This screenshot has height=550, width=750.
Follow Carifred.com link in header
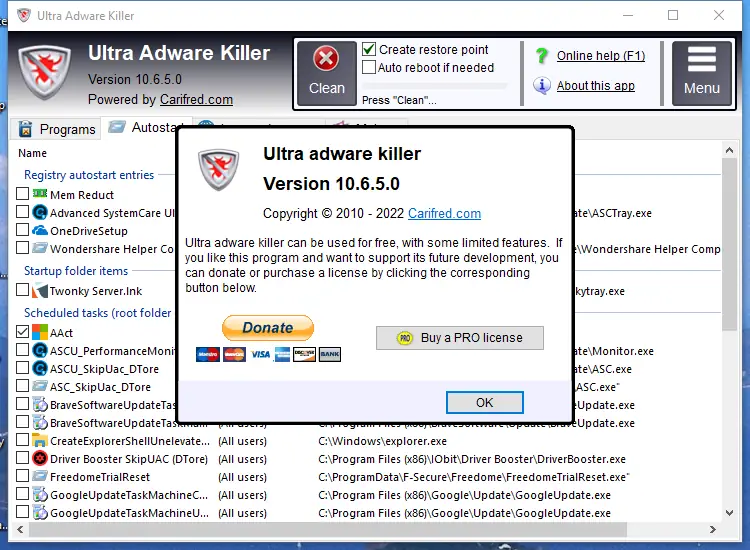196,99
